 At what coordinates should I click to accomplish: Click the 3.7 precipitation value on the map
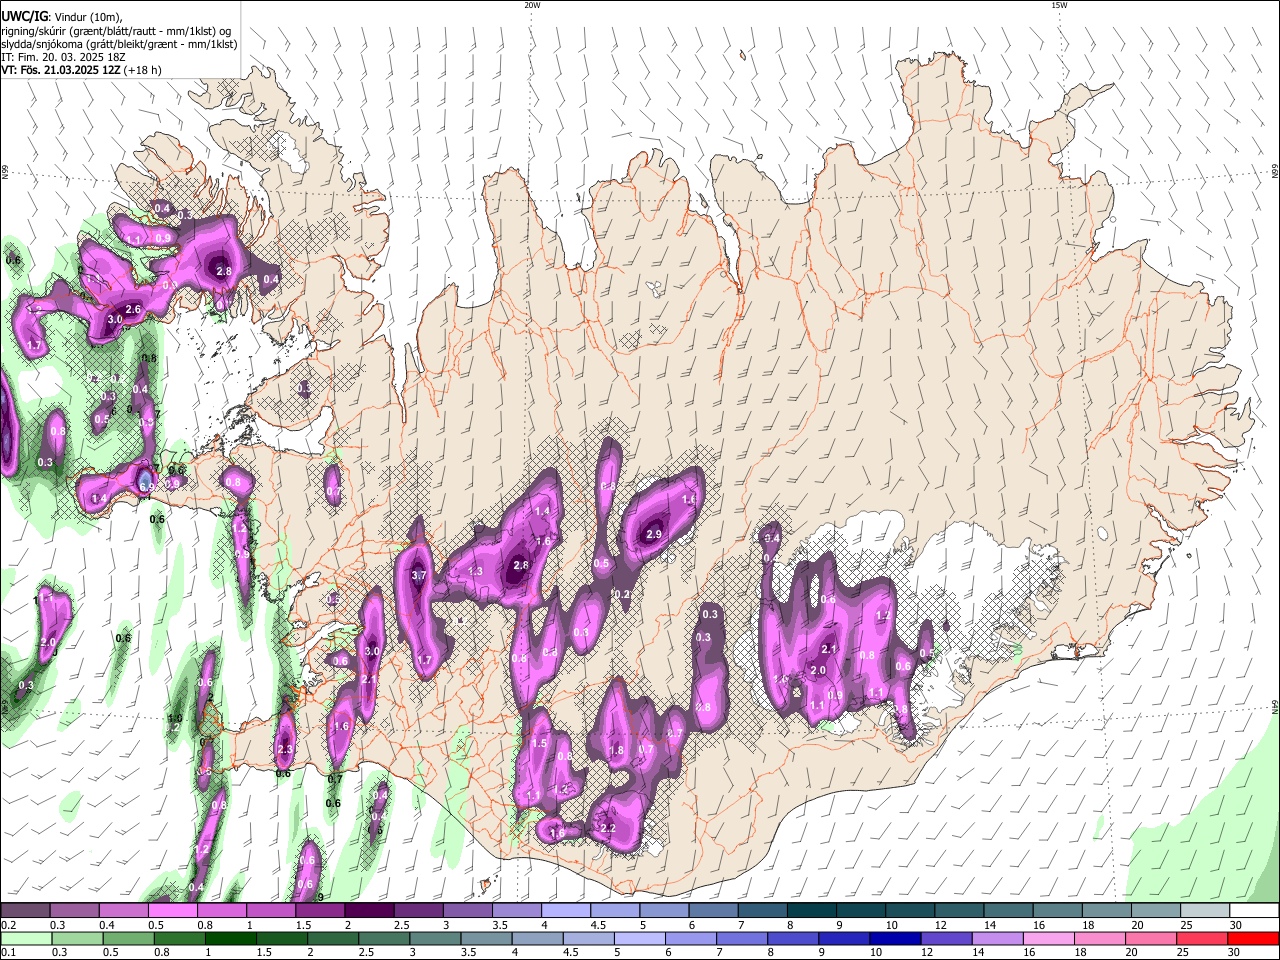[419, 575]
